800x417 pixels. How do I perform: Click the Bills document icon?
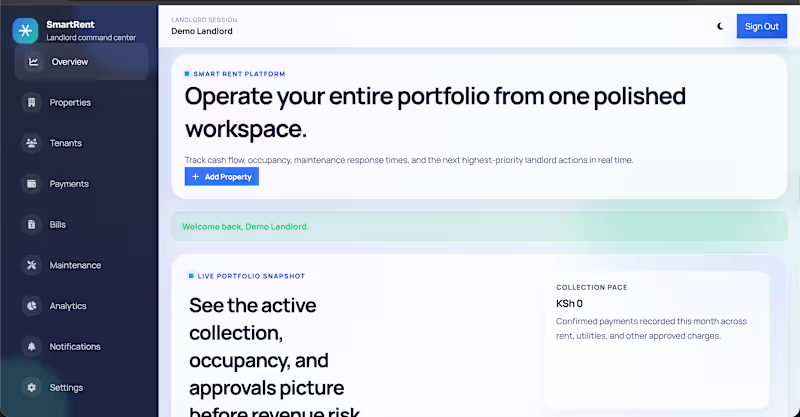pyautogui.click(x=32, y=225)
